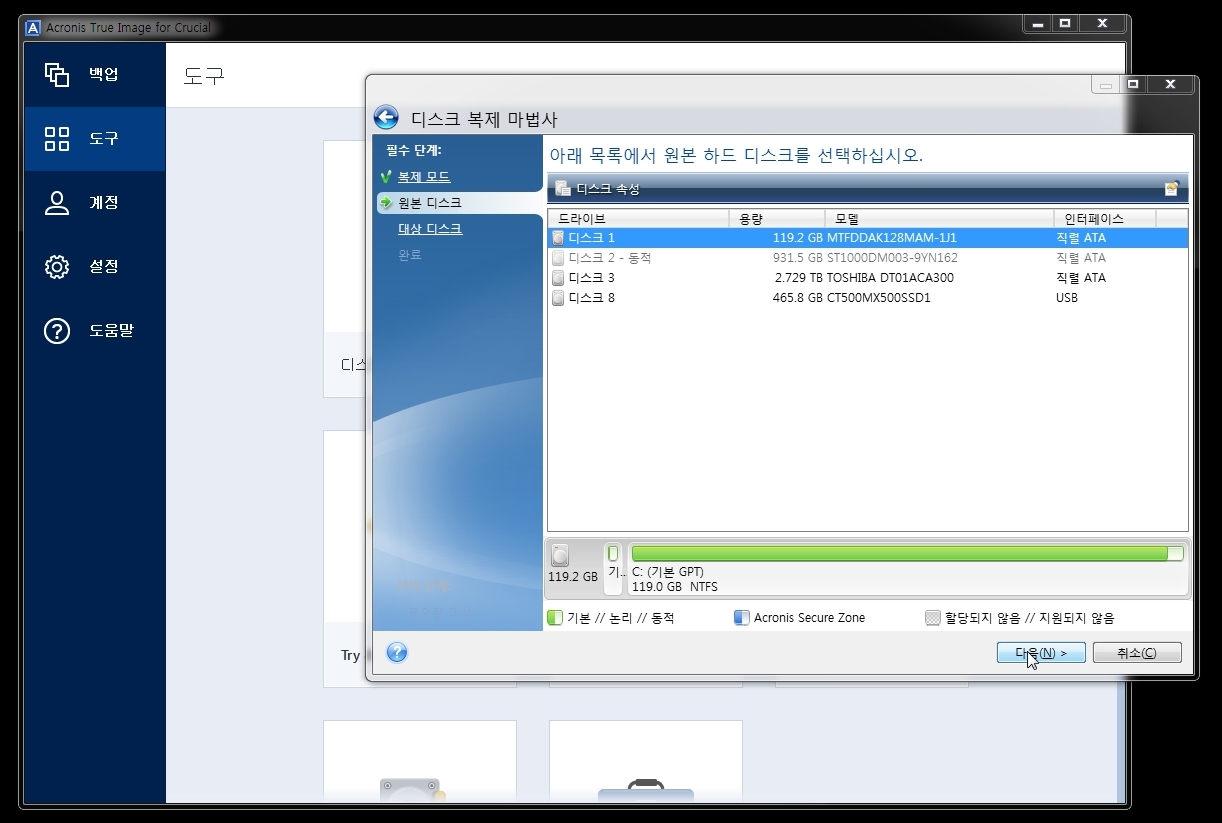1222x823 pixels.
Task: Click the wizard help question icon
Action: (x=397, y=652)
